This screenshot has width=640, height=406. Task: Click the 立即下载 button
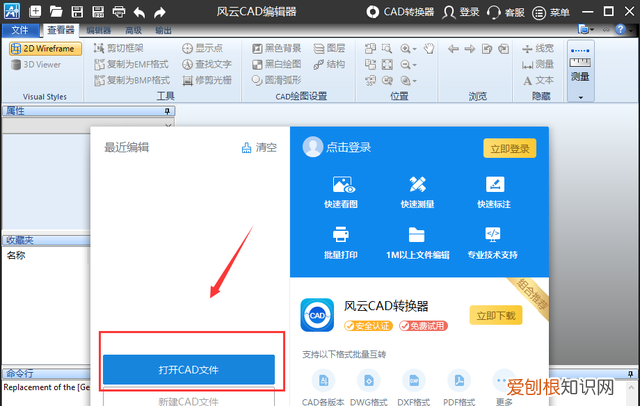[496, 315]
